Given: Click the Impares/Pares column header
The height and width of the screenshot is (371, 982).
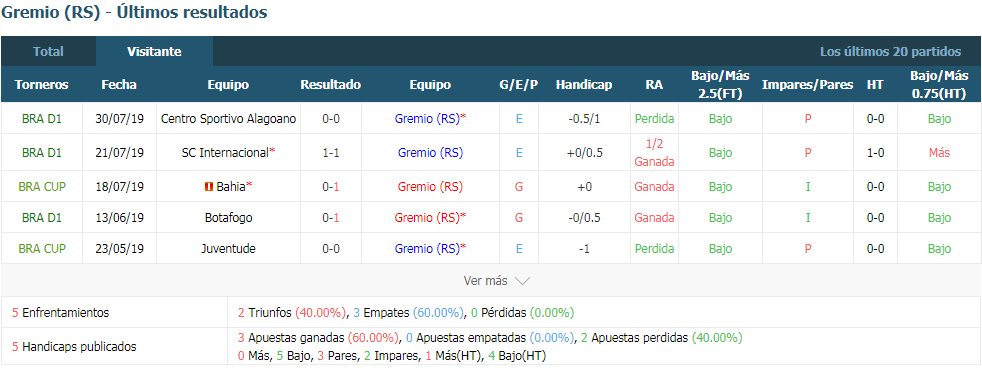Looking at the screenshot, I should point(807,85).
